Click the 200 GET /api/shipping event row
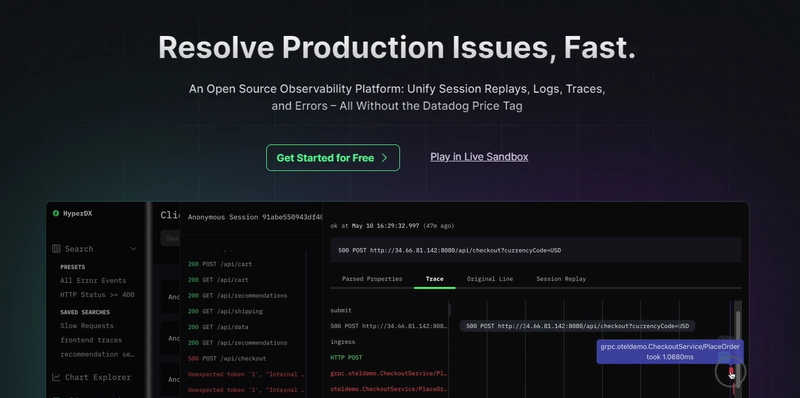The width and height of the screenshot is (800, 398). 225,311
